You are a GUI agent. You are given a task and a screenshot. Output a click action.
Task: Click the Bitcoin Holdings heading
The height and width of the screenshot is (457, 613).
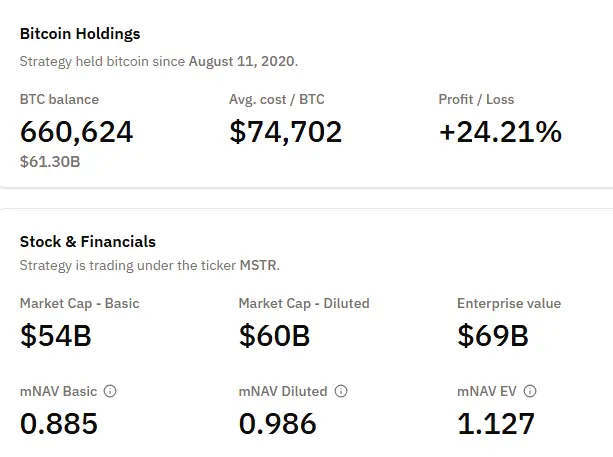pyautogui.click(x=80, y=34)
